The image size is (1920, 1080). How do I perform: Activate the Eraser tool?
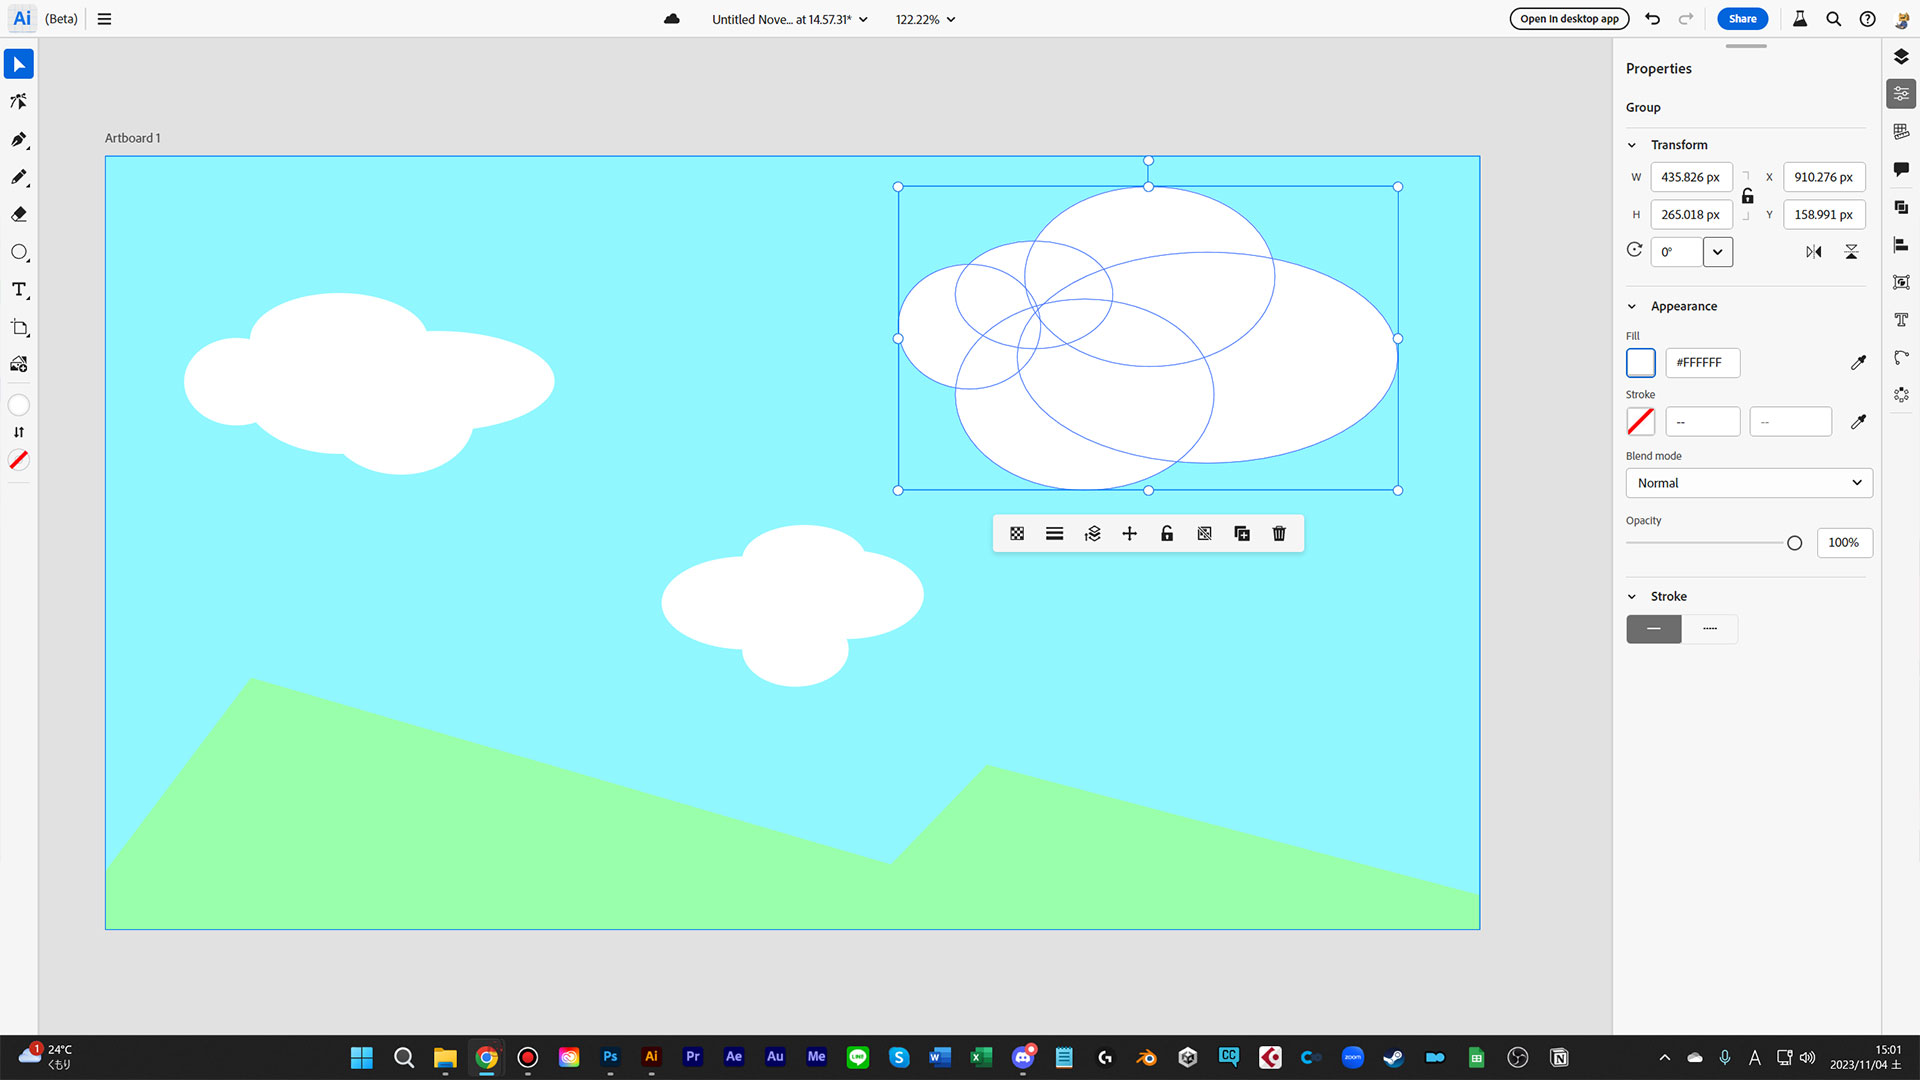[18, 214]
